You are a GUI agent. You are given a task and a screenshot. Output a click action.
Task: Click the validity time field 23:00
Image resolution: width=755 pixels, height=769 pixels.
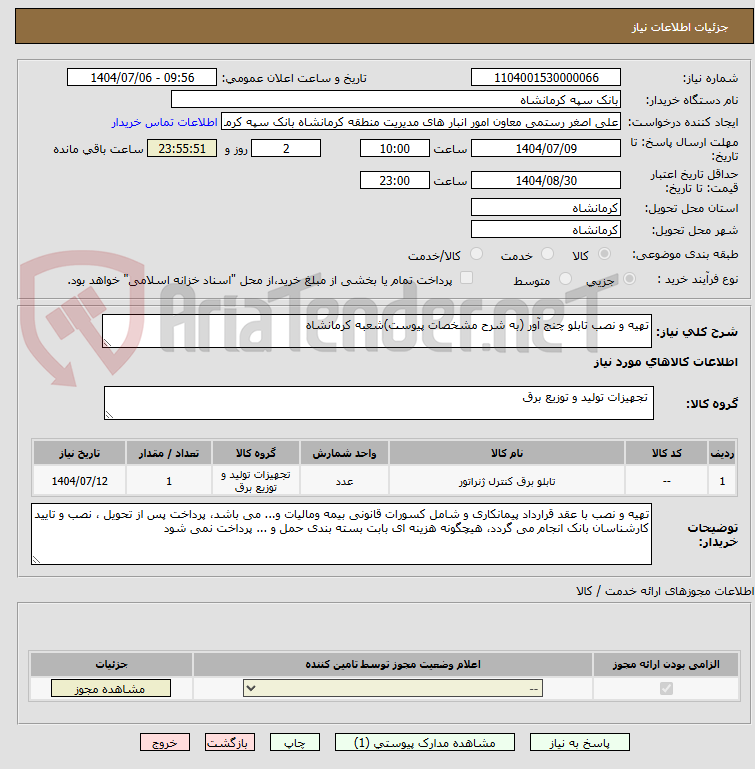pos(394,180)
